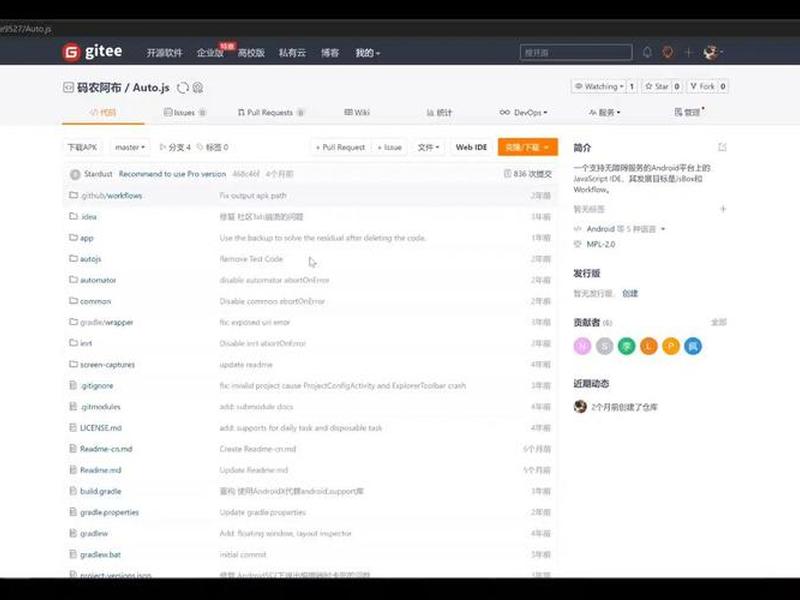Expand the DevOps menu
The height and width of the screenshot is (600, 800).
tap(523, 112)
